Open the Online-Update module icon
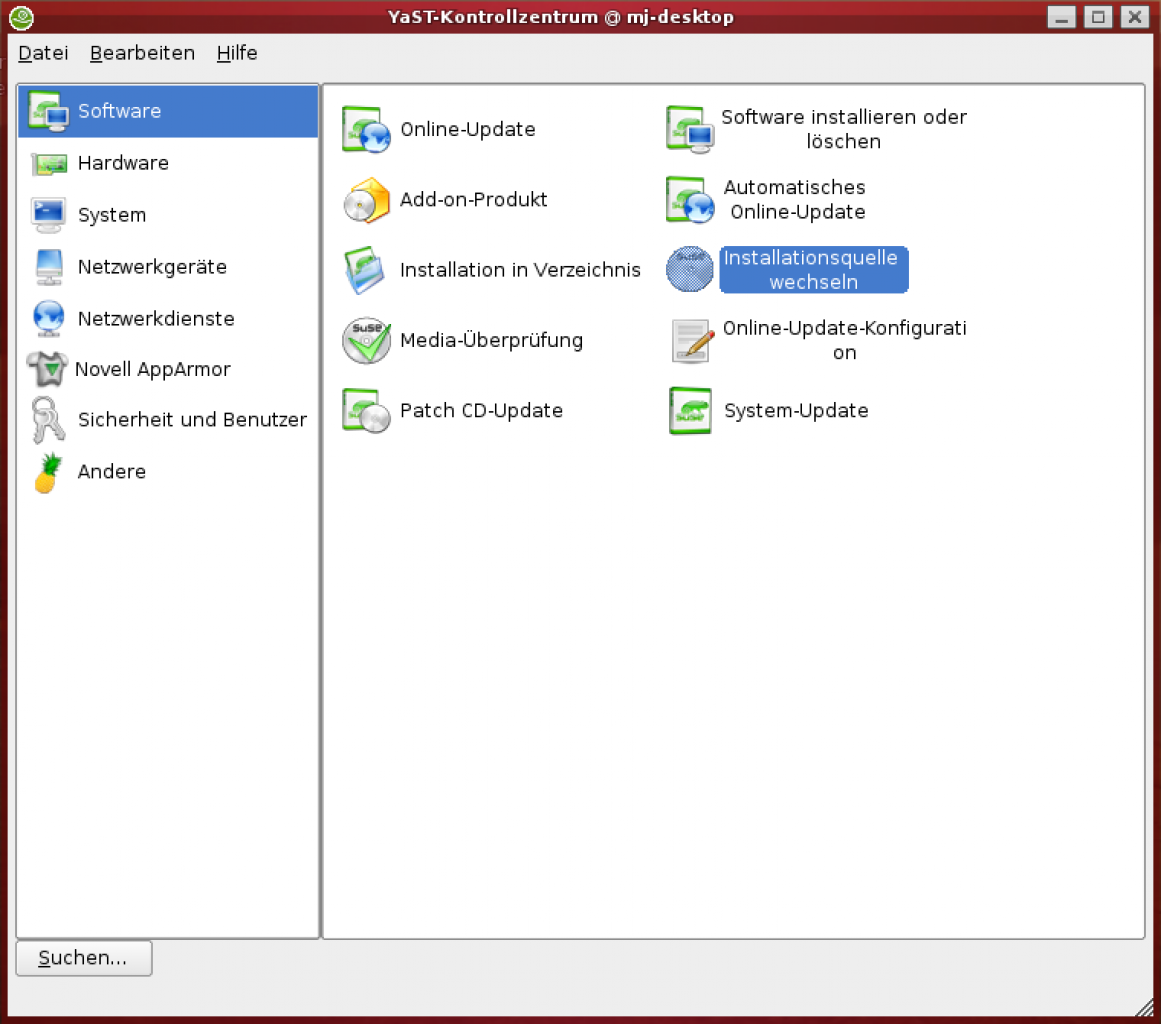Image resolution: width=1161 pixels, height=1024 pixels. [x=366, y=130]
